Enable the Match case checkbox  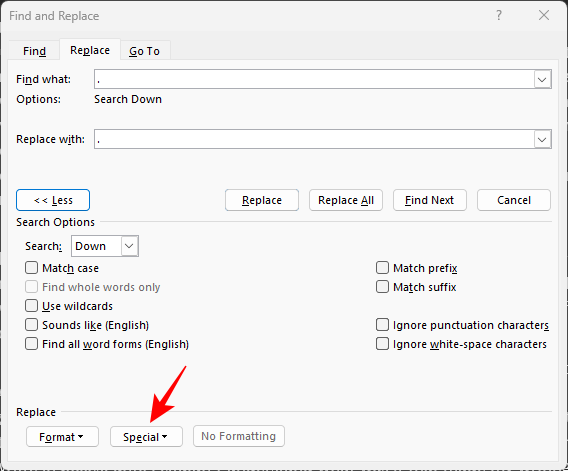click(x=32, y=268)
